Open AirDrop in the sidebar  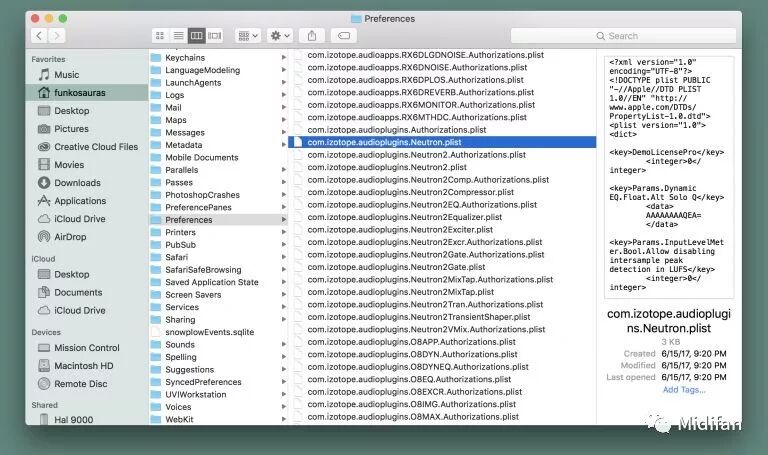coord(87,237)
